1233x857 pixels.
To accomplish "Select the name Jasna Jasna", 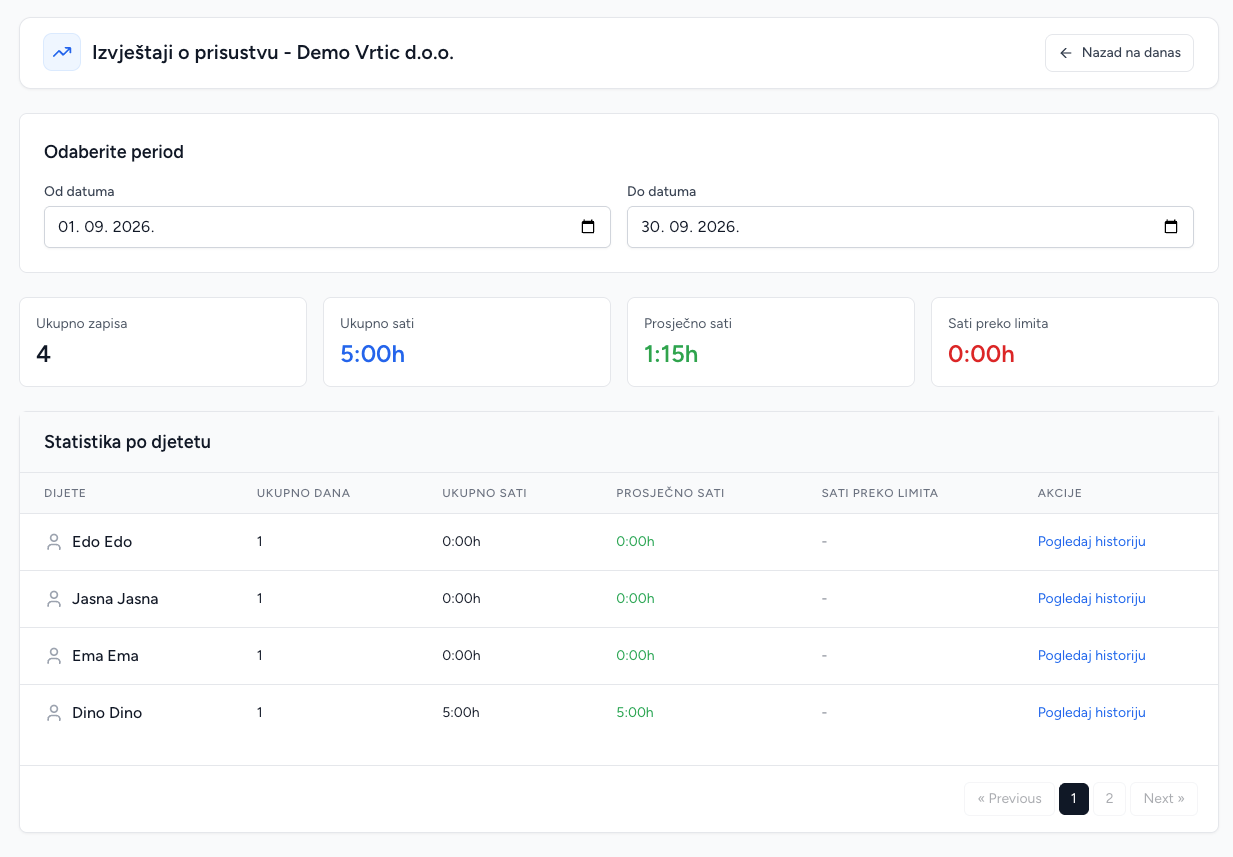I will tap(115, 599).
